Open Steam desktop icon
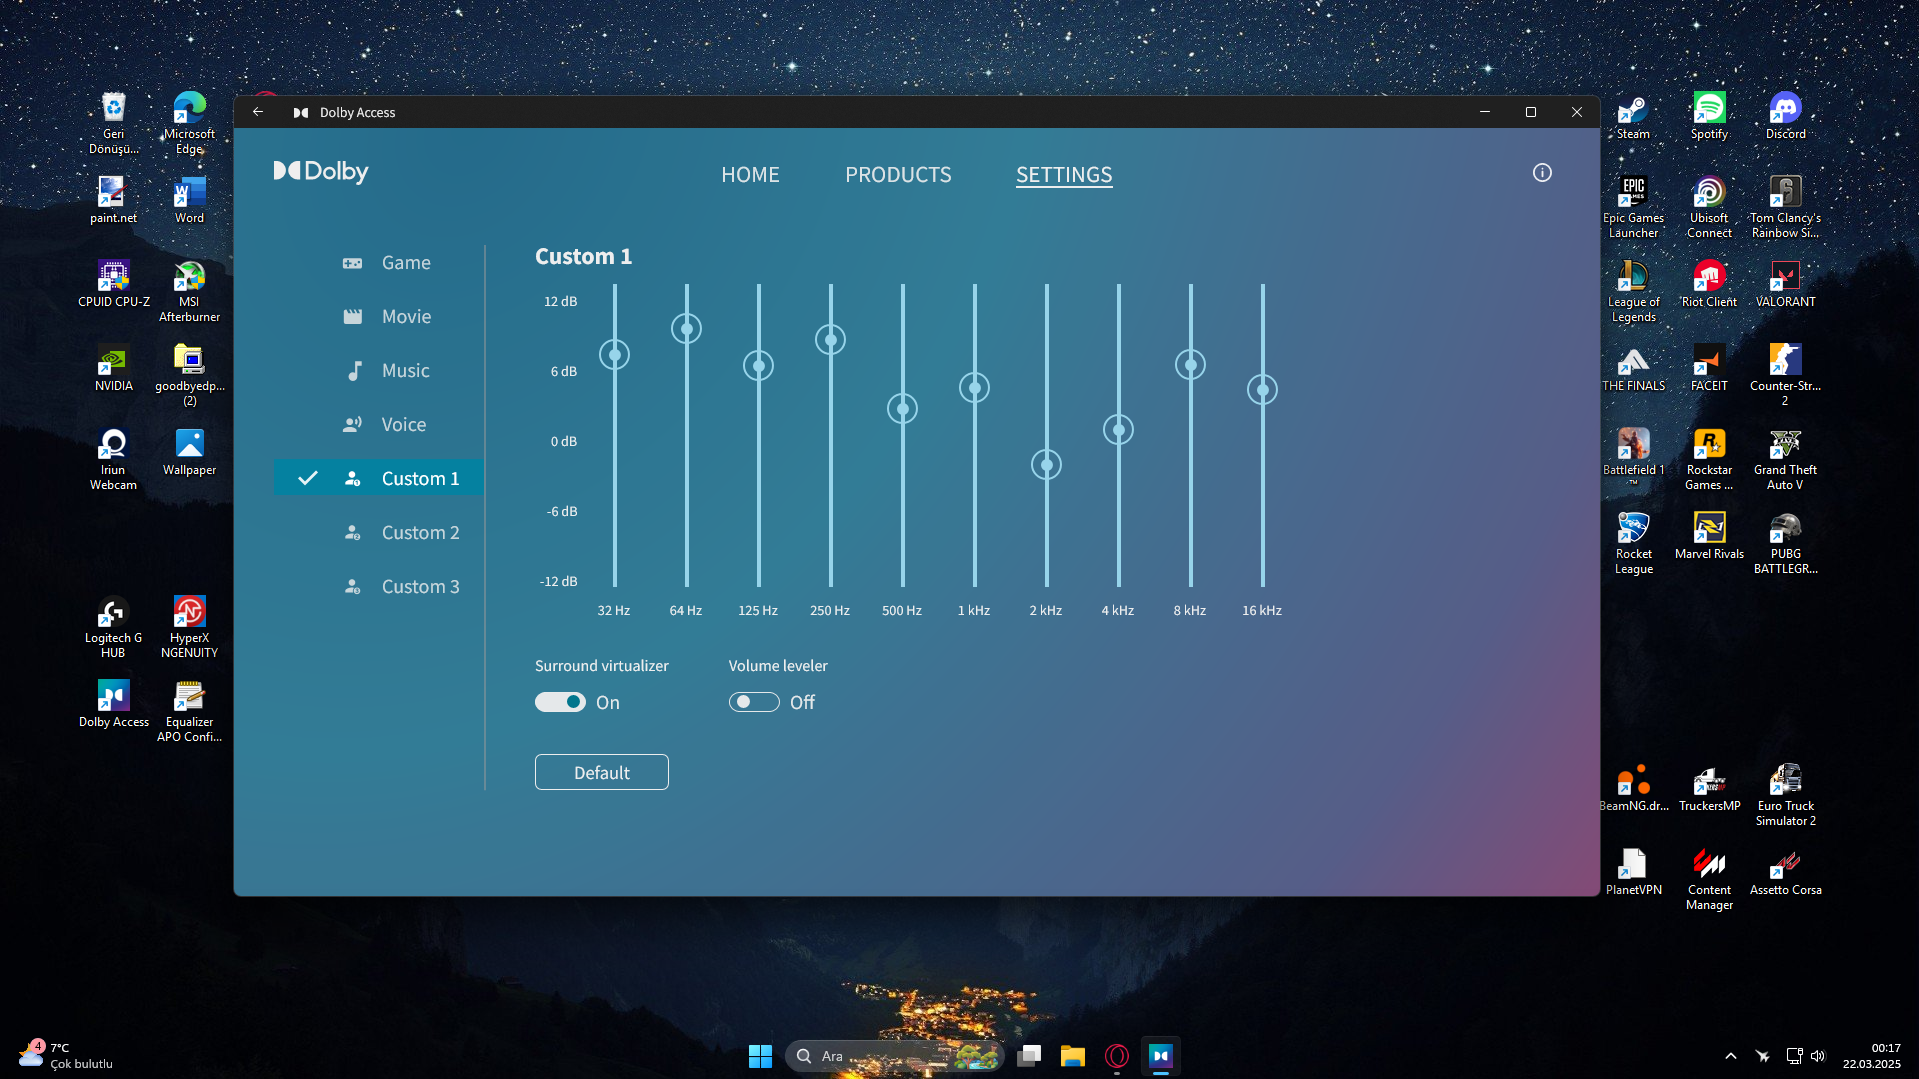 pos(1633,116)
